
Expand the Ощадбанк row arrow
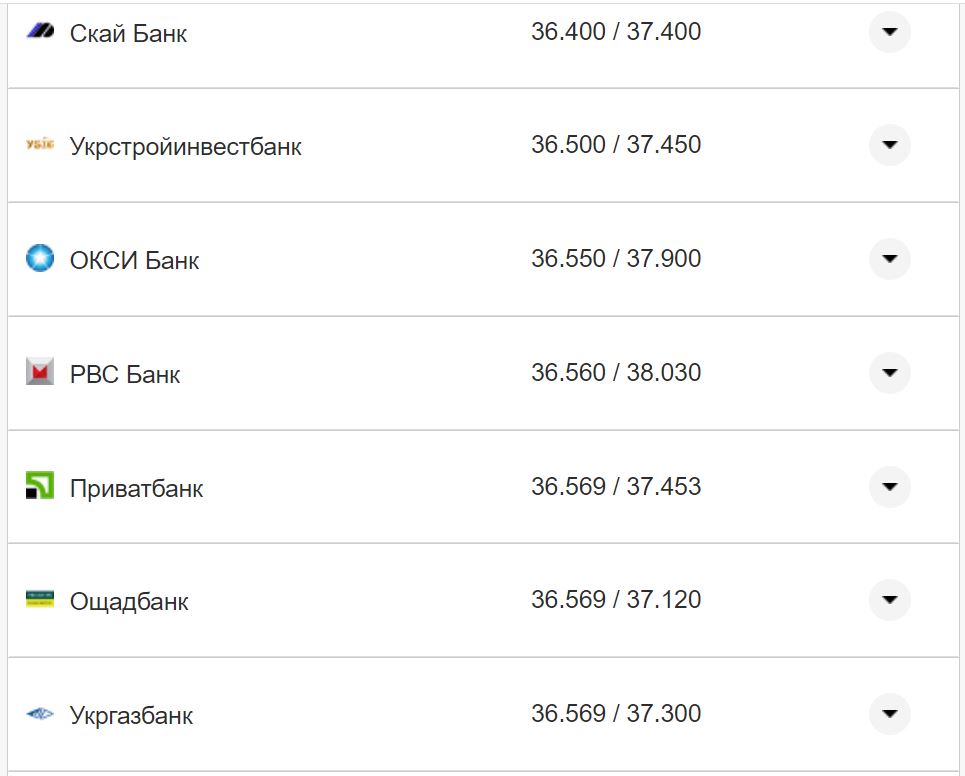pos(889,600)
